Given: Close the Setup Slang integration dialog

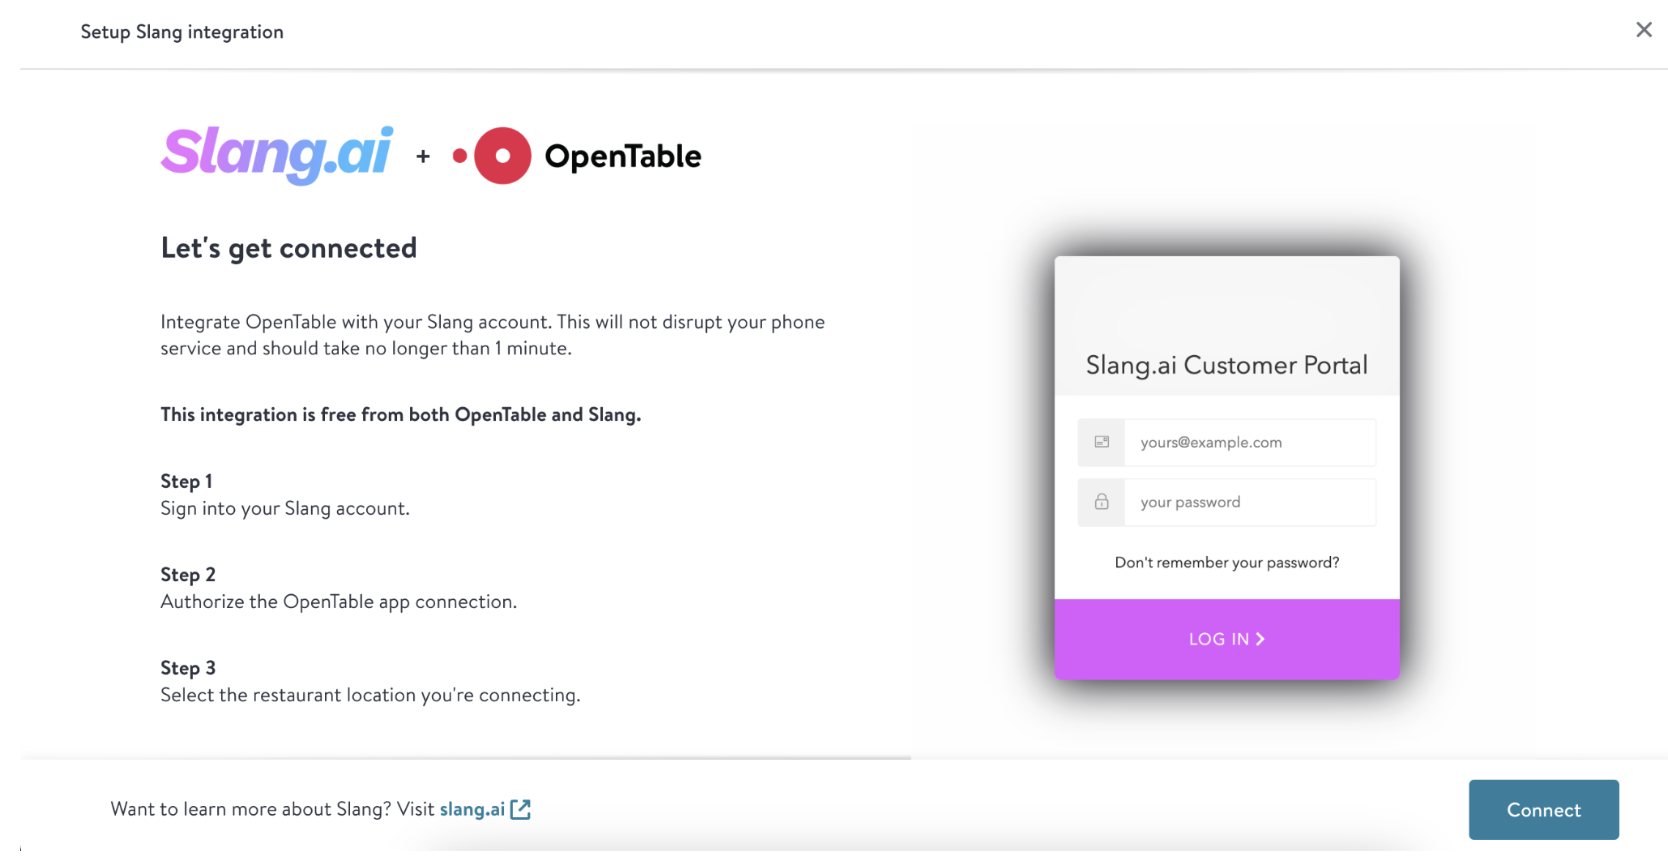Looking at the screenshot, I should pyautogui.click(x=1643, y=29).
